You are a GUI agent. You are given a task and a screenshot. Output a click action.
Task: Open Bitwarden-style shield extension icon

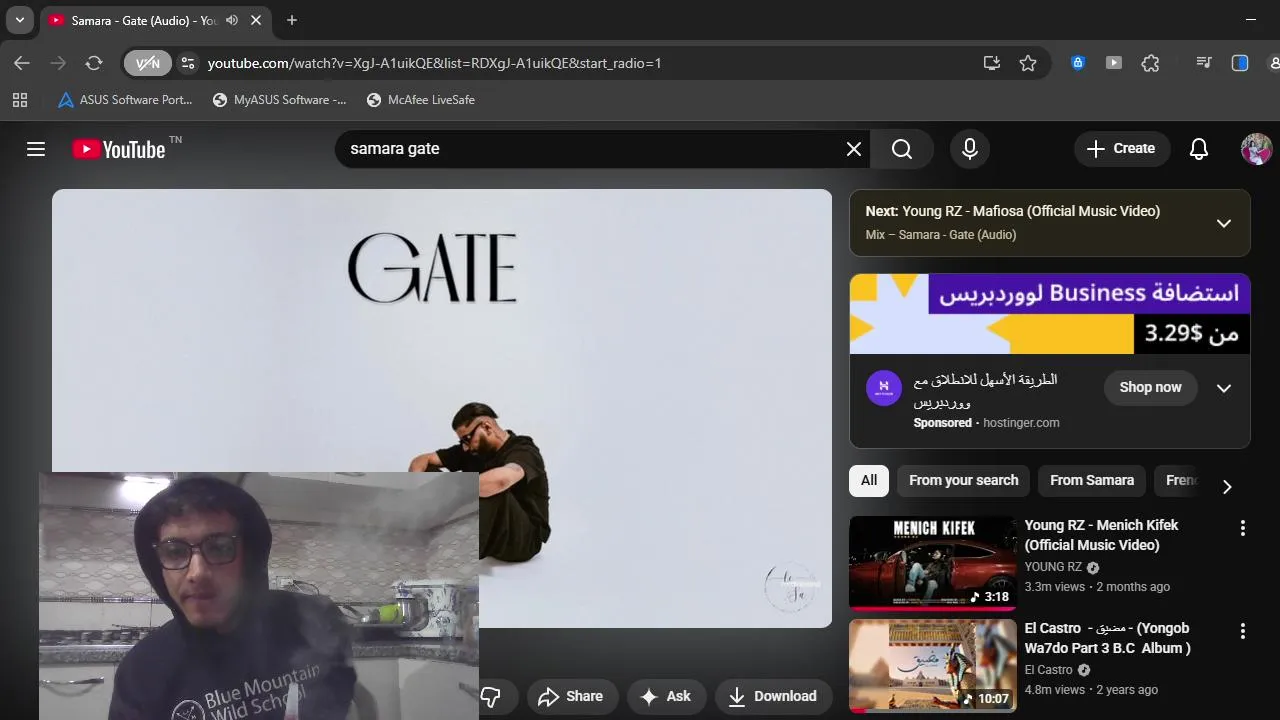(1078, 63)
